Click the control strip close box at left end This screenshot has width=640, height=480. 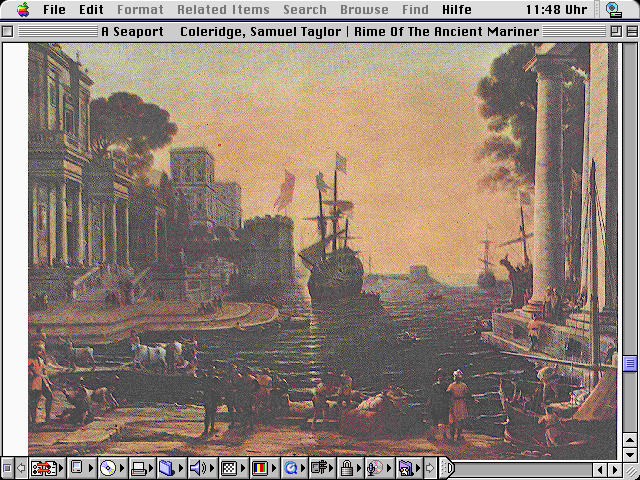coord(7,468)
